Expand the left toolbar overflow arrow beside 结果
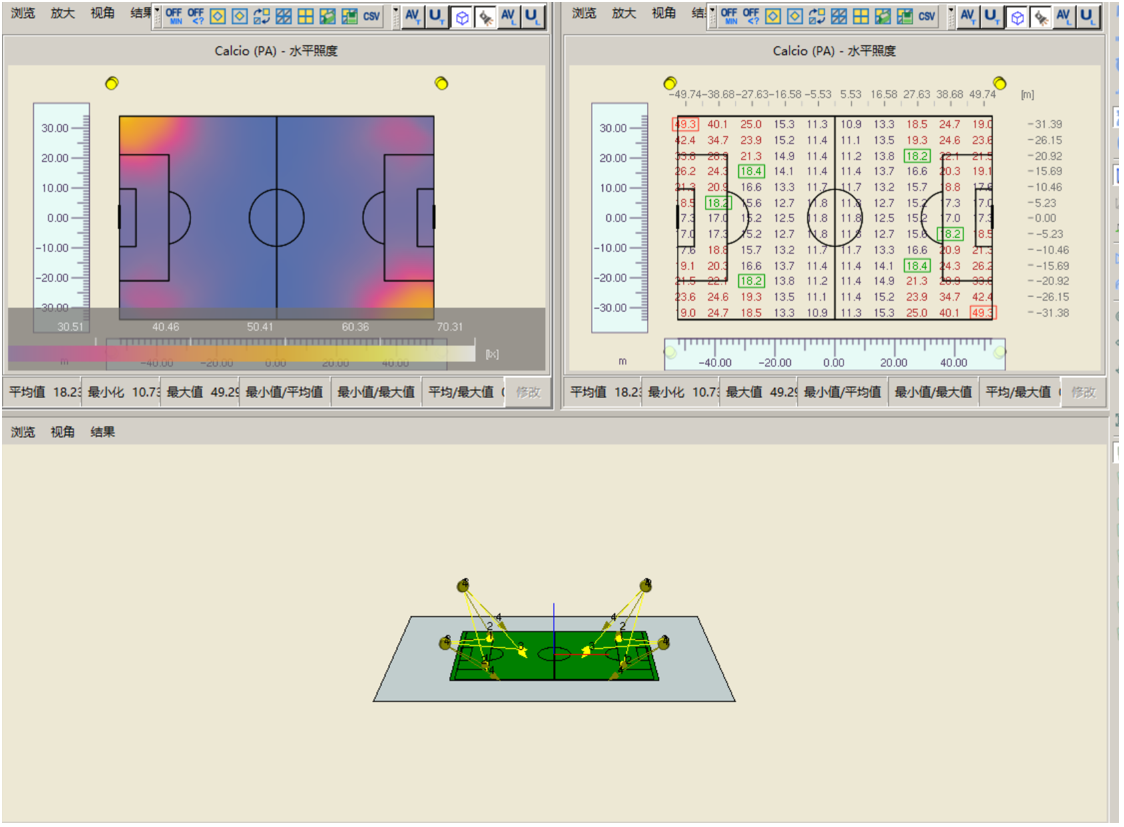Screen dimensions: 1124x827 point(156,10)
